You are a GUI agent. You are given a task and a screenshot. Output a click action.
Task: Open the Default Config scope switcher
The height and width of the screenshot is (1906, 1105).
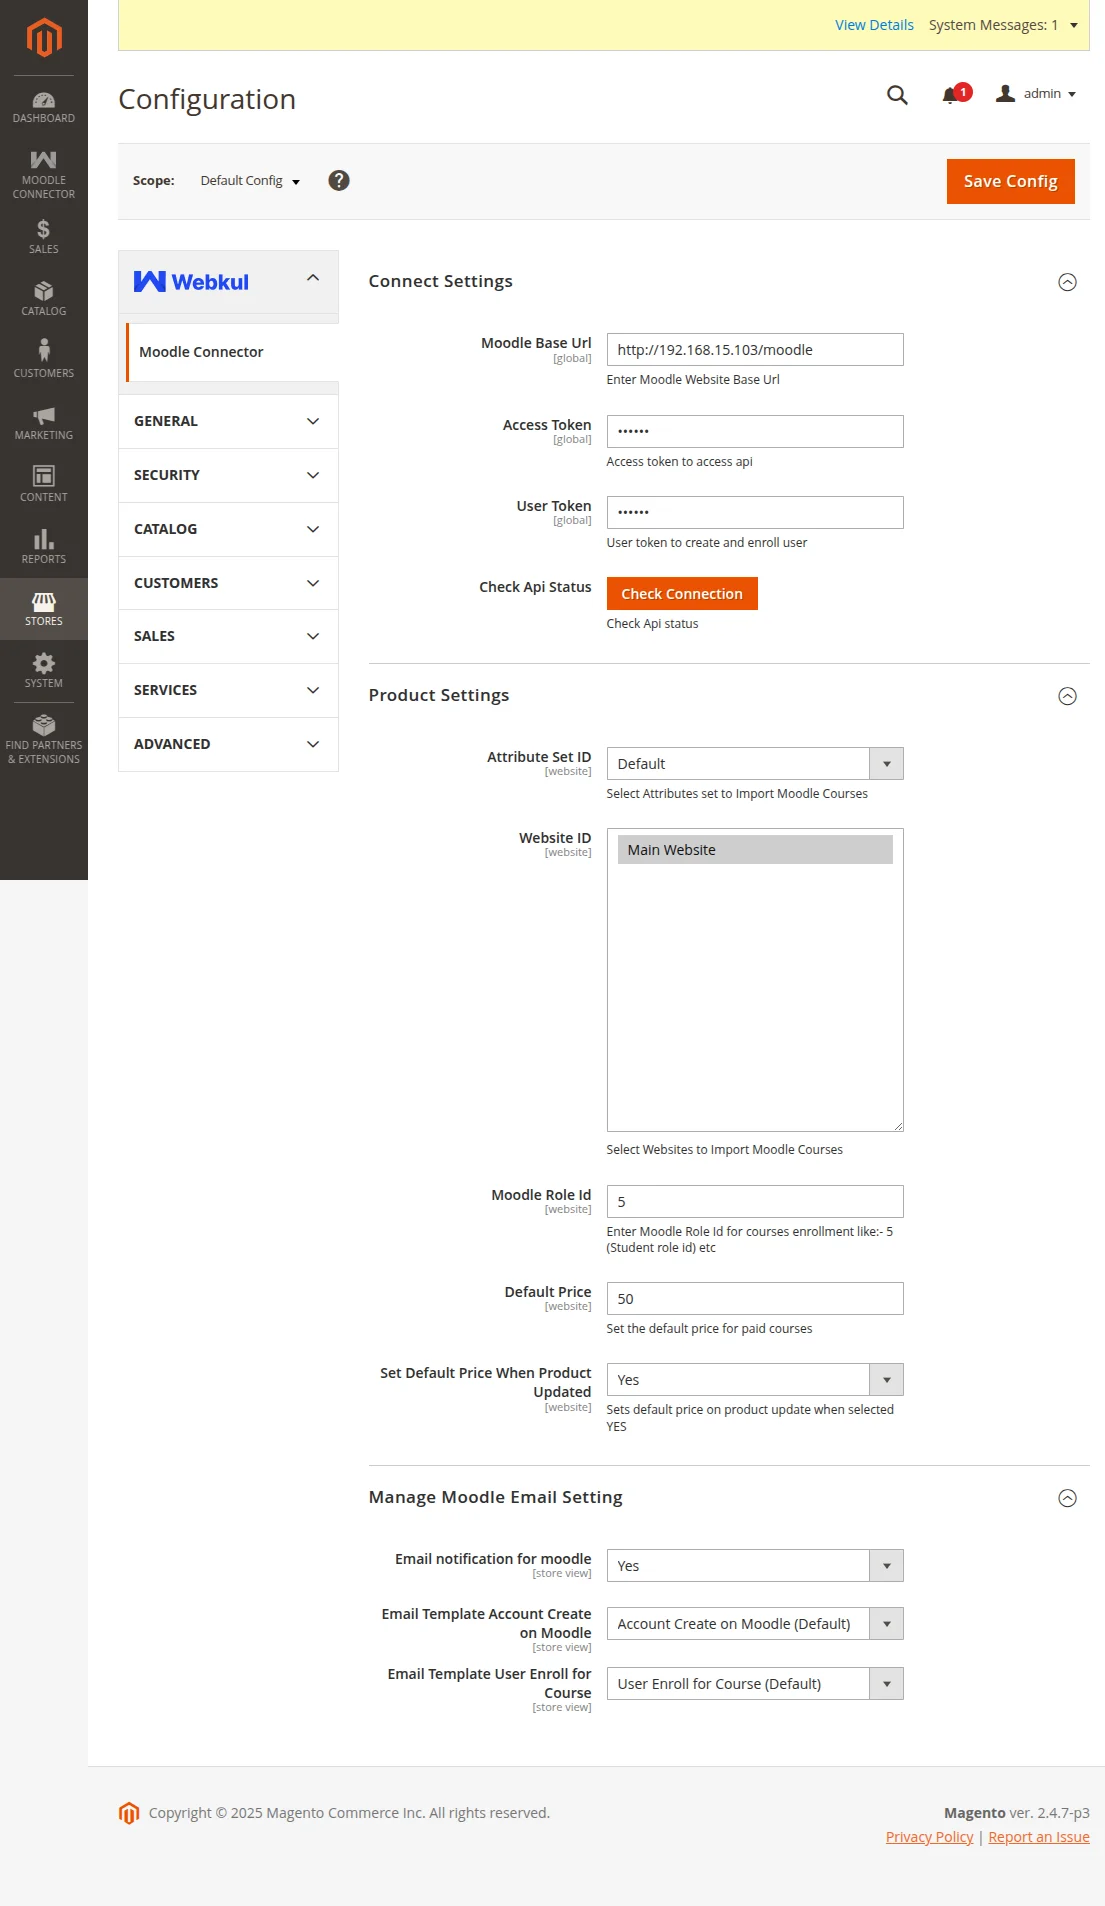[x=250, y=181]
